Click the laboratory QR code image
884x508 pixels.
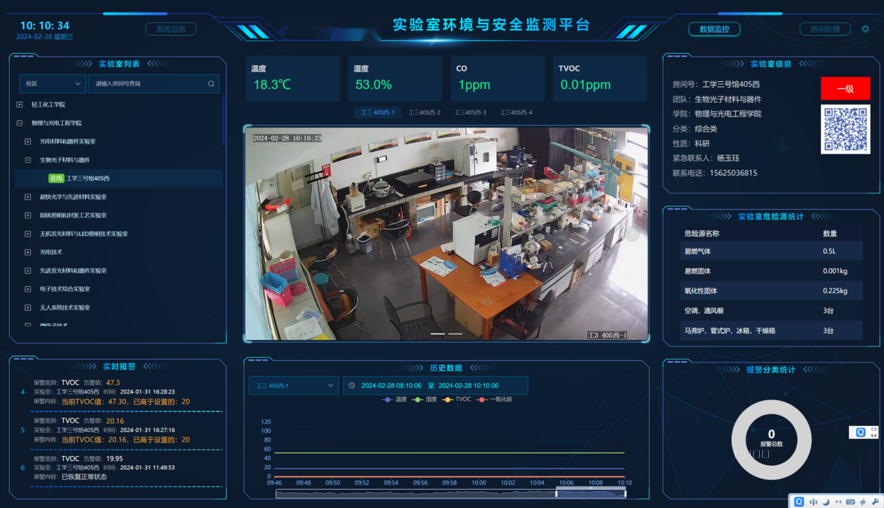coord(845,130)
